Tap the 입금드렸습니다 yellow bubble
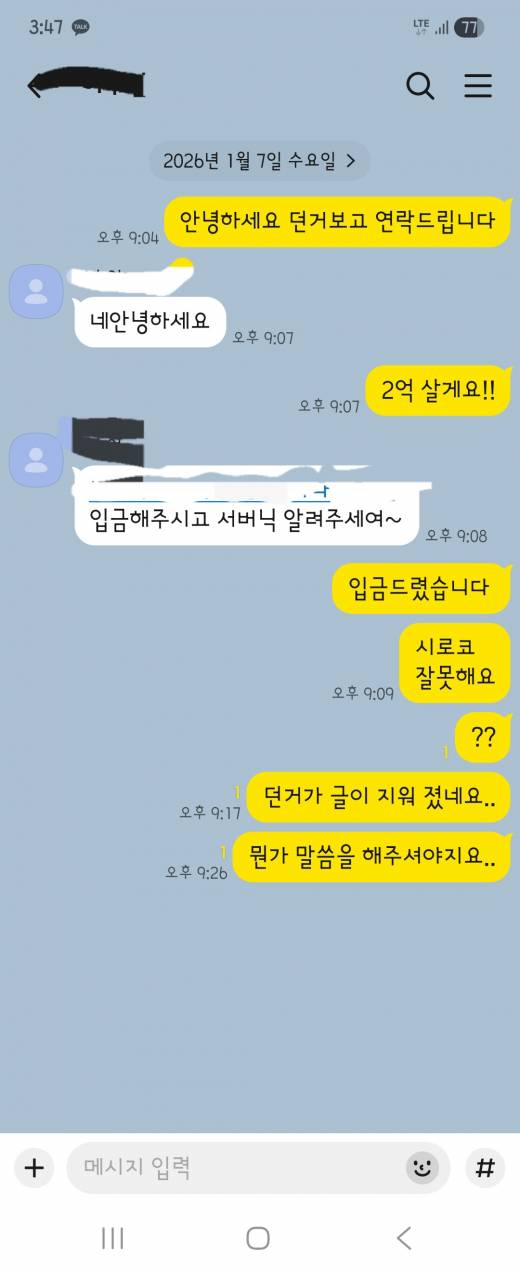The height and width of the screenshot is (1272, 520). 421,589
